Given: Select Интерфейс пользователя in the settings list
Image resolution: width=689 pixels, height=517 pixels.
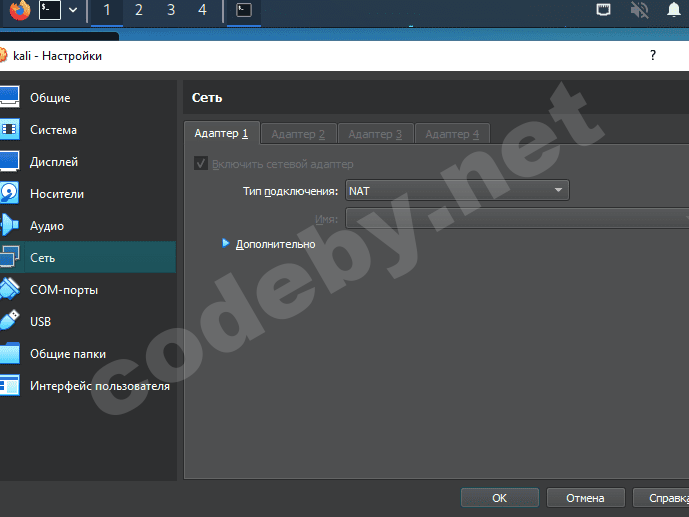Looking at the screenshot, I should pos(100,386).
